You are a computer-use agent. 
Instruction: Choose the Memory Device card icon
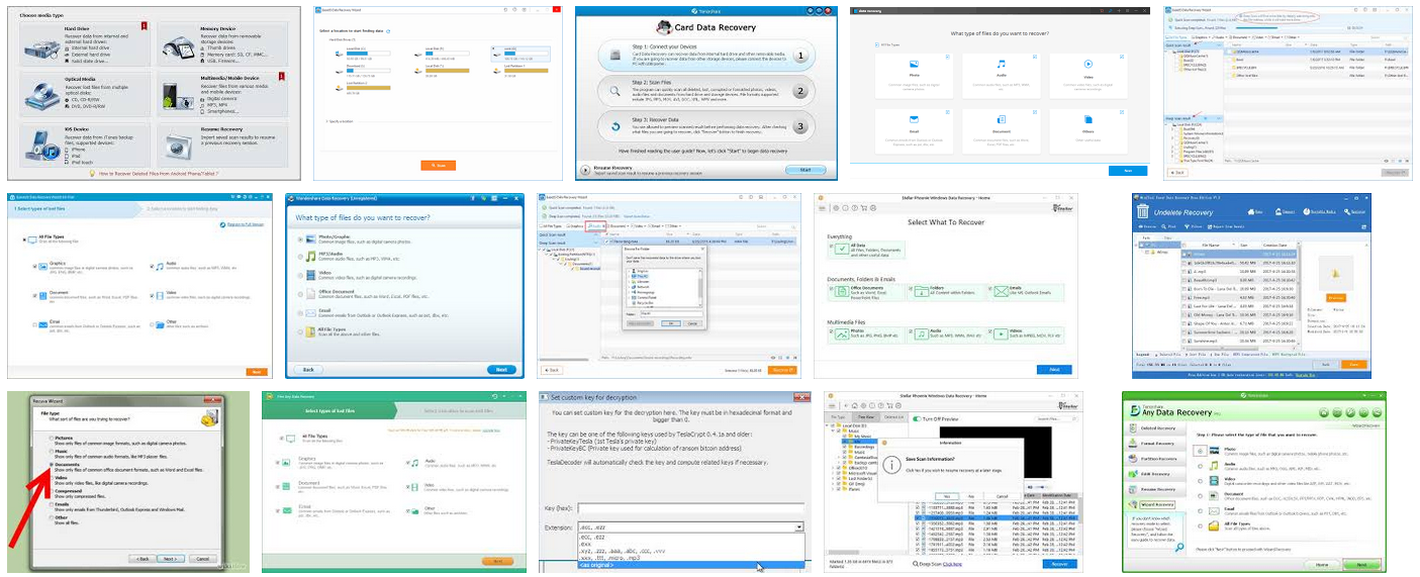(179, 46)
